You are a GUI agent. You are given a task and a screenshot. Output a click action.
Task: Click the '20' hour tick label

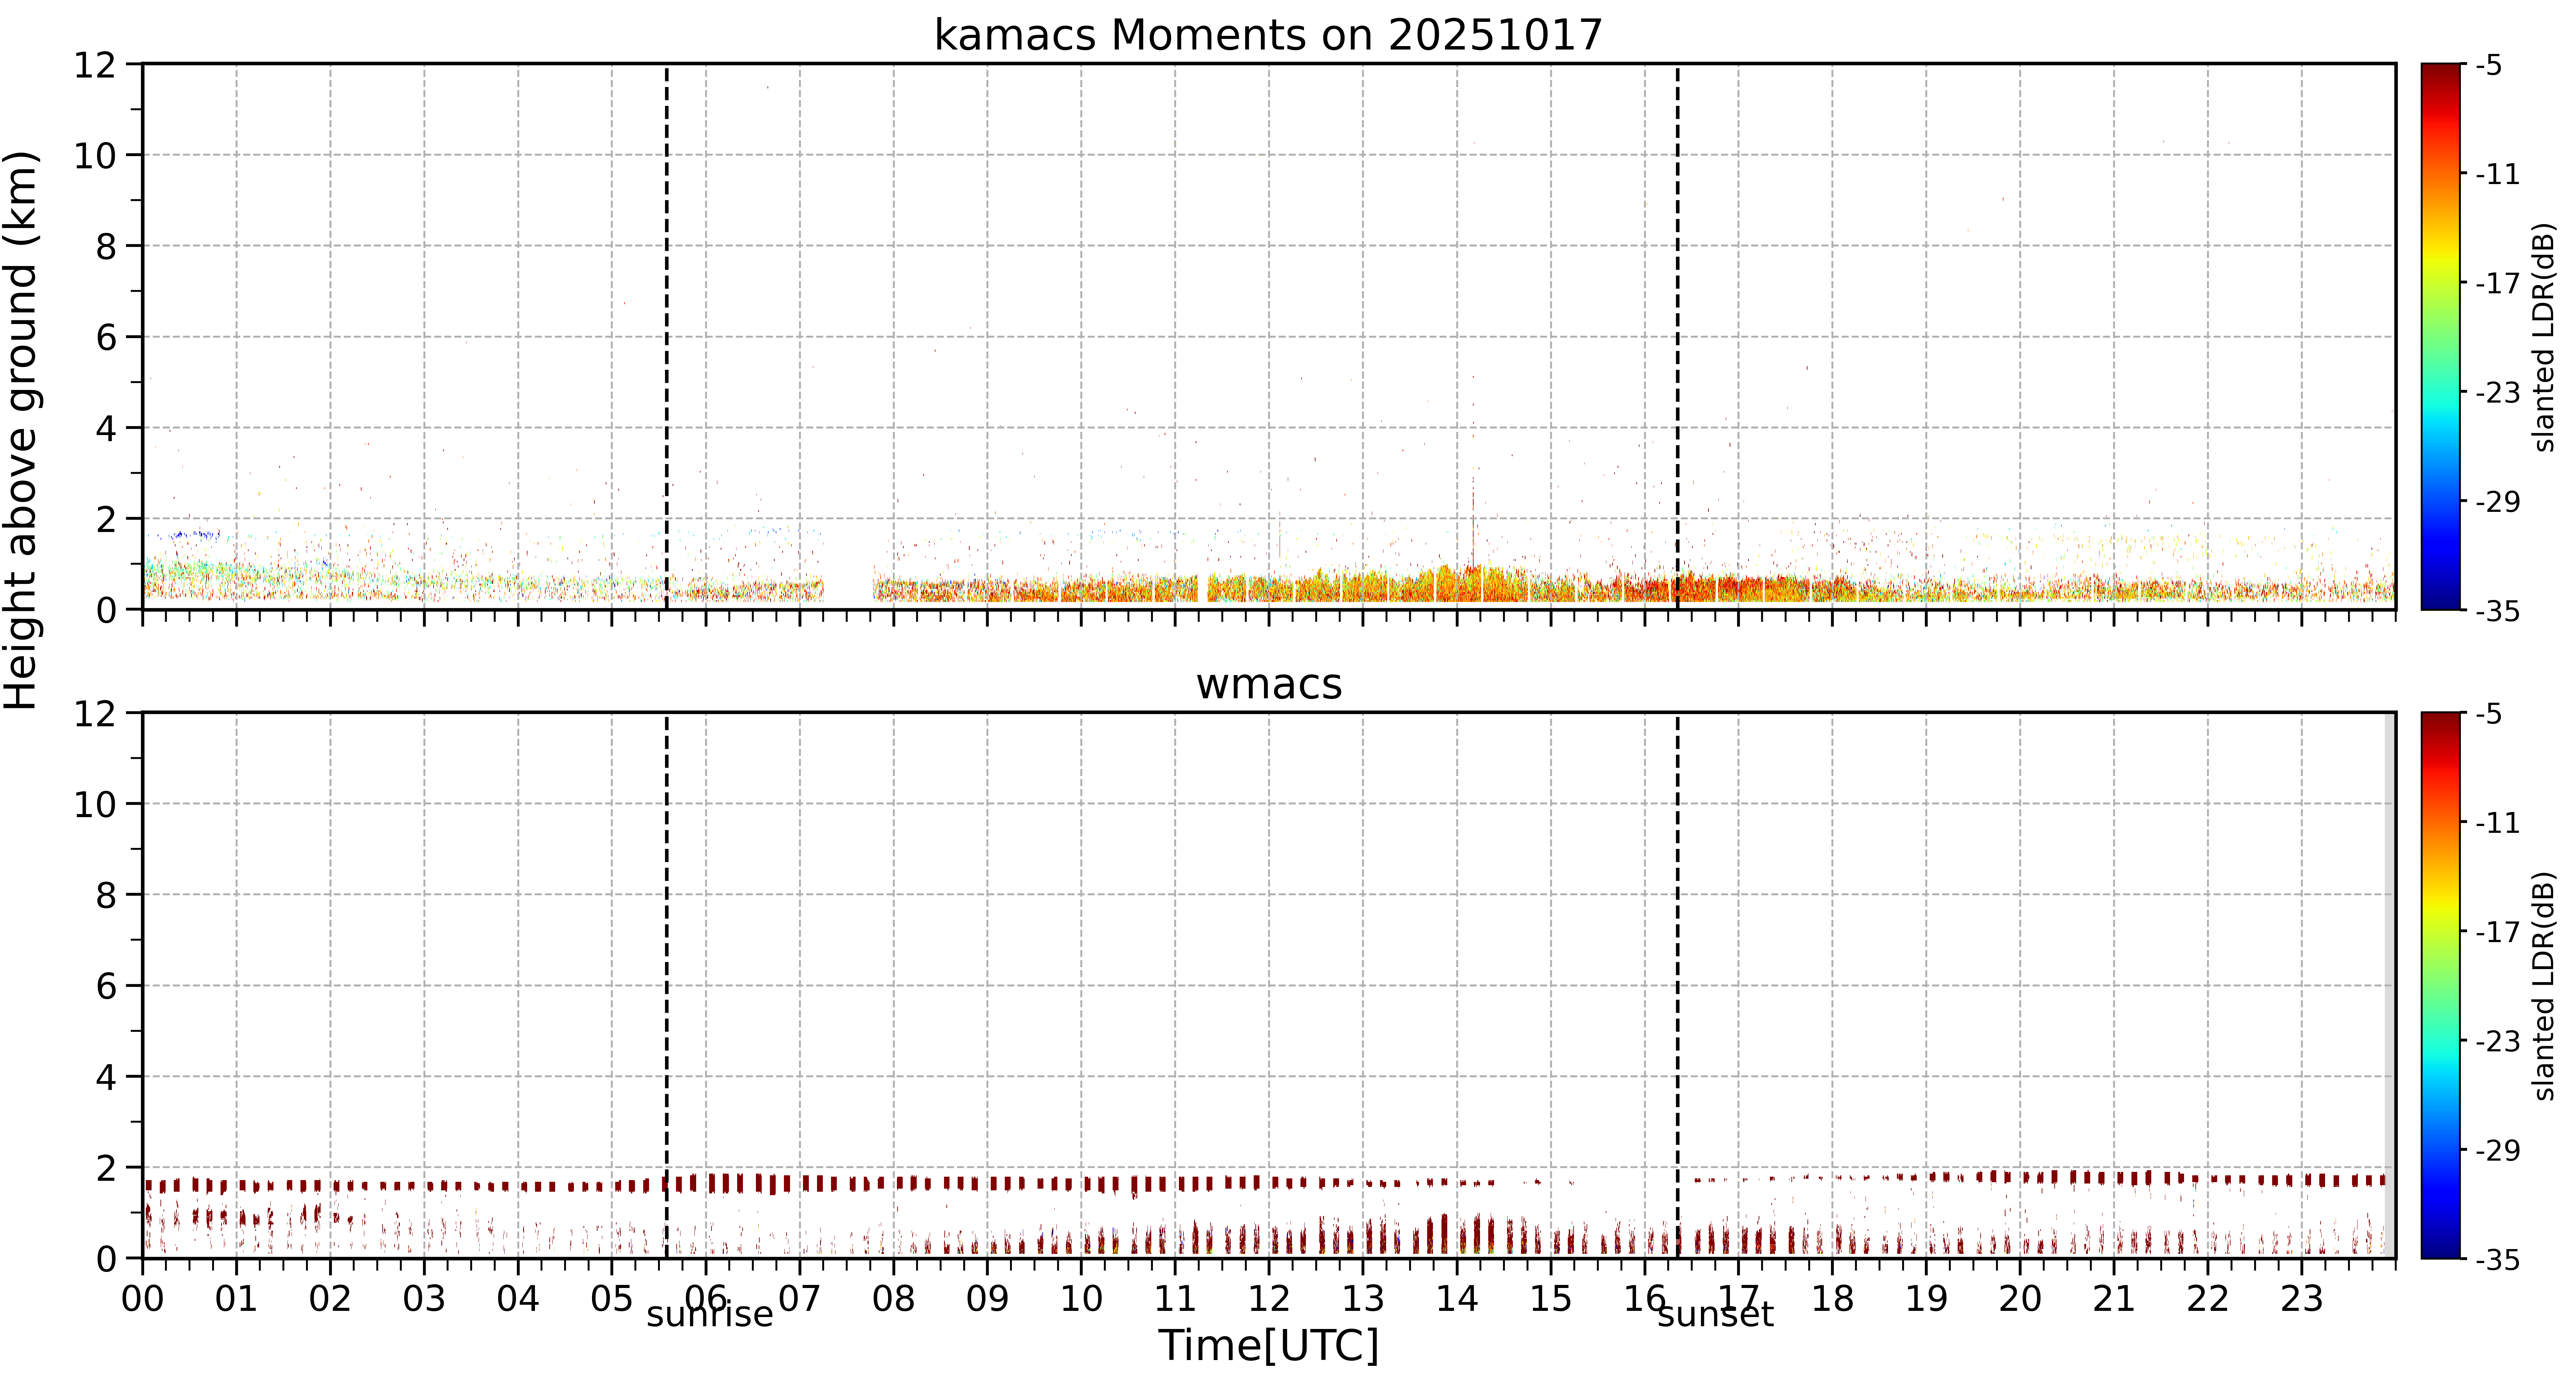click(x=2020, y=1299)
